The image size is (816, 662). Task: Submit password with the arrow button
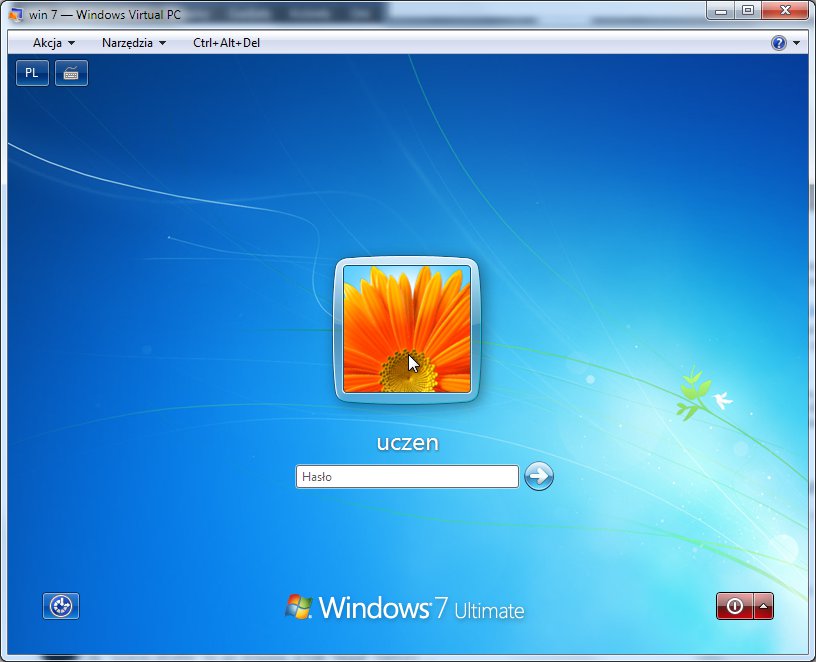tap(539, 476)
